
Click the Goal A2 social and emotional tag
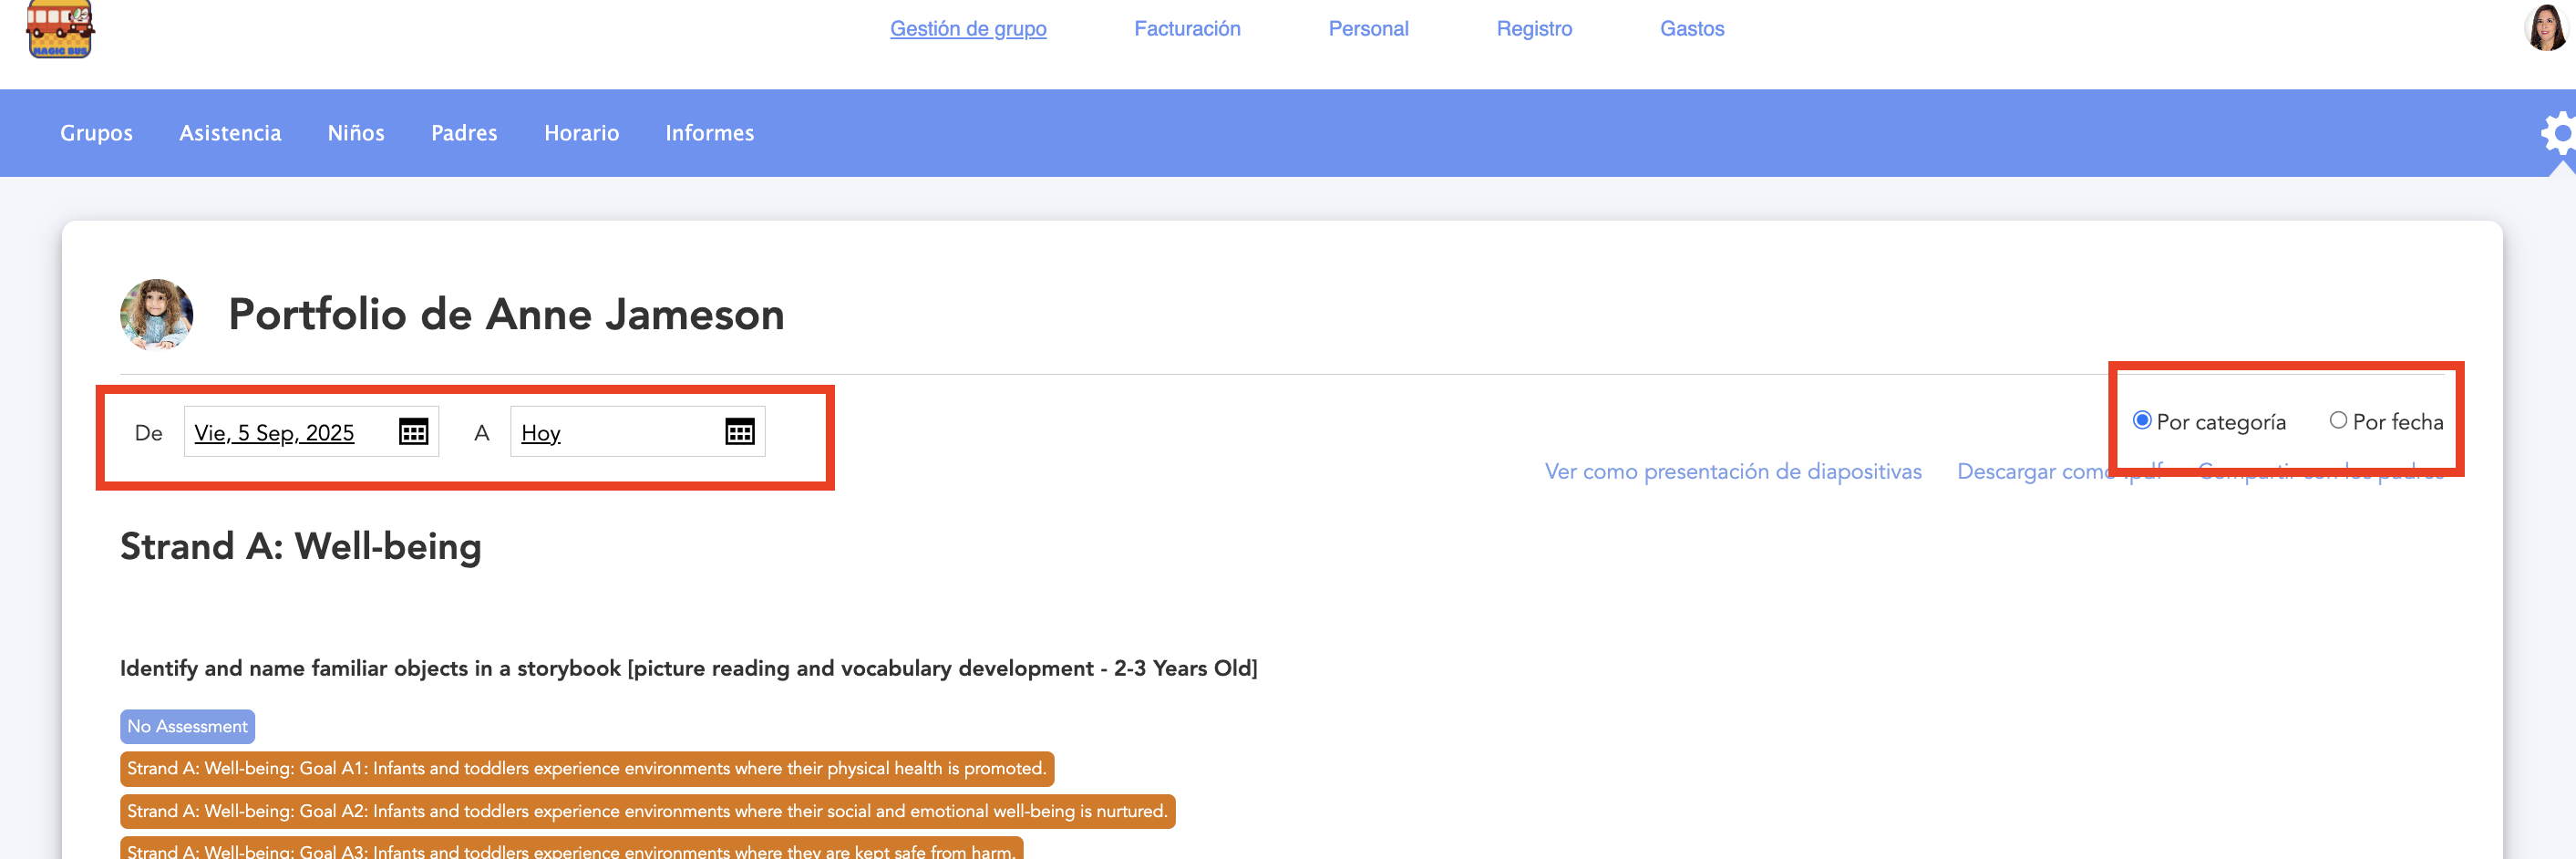pyautogui.click(x=647, y=811)
